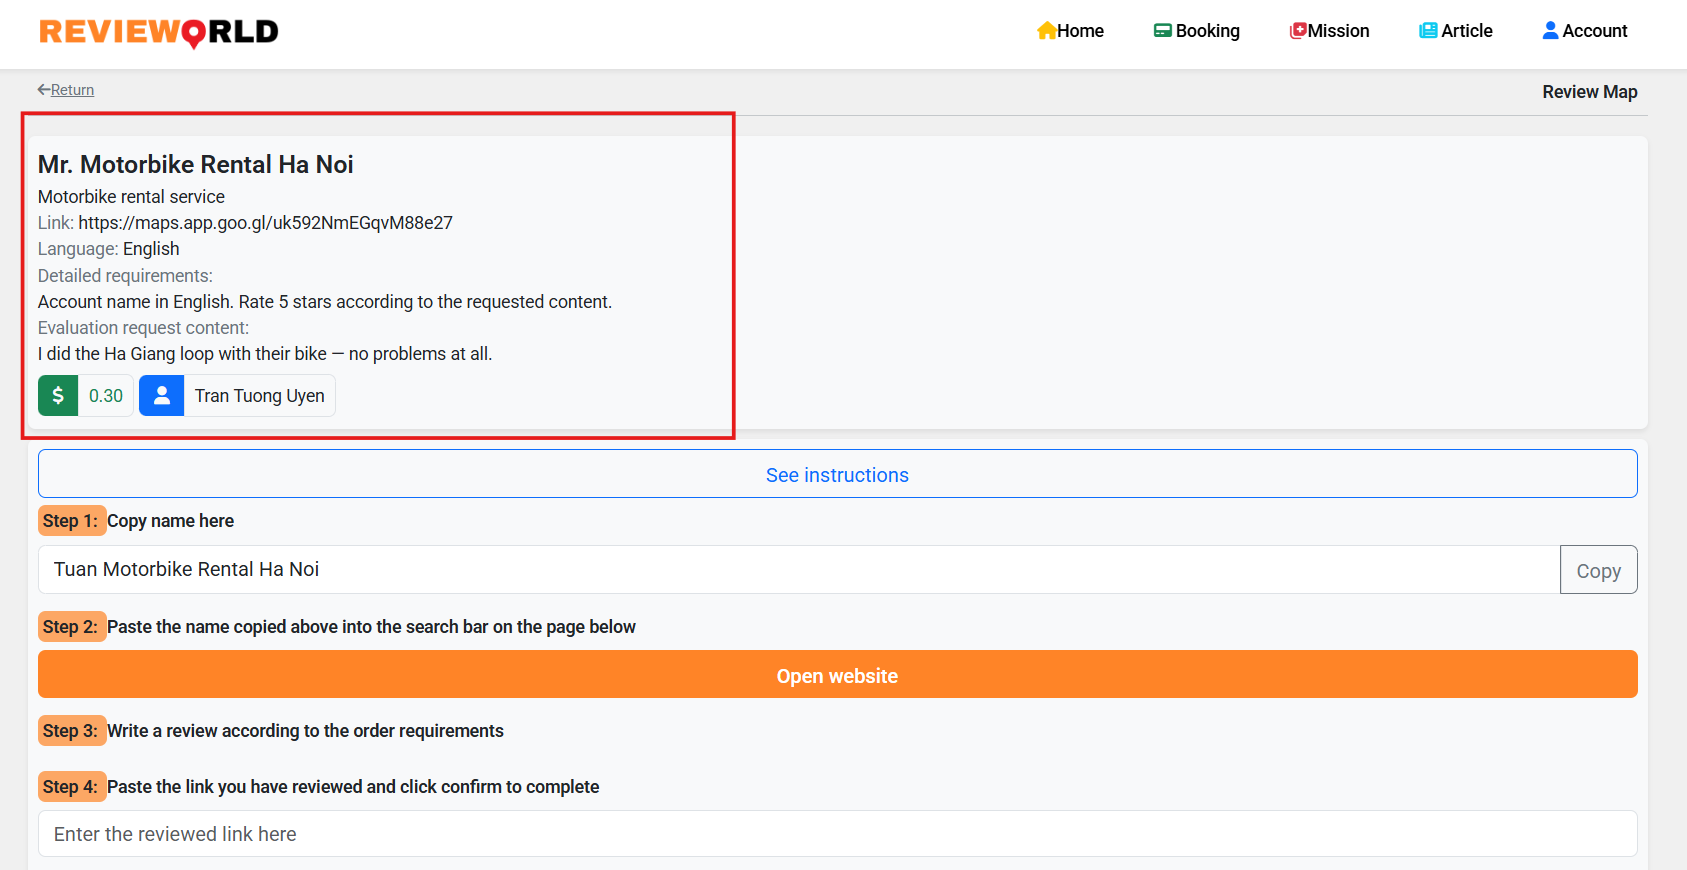
Task: Click the Home house icon
Action: [1047, 31]
